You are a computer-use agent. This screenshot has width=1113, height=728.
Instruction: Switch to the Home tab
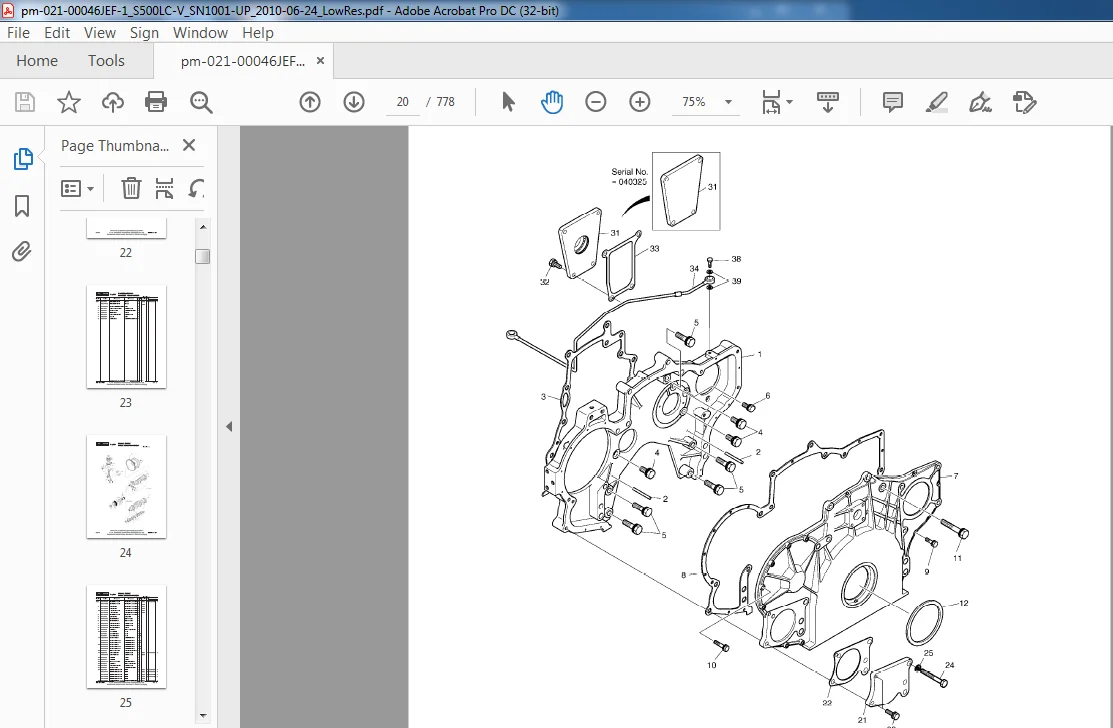(37, 61)
